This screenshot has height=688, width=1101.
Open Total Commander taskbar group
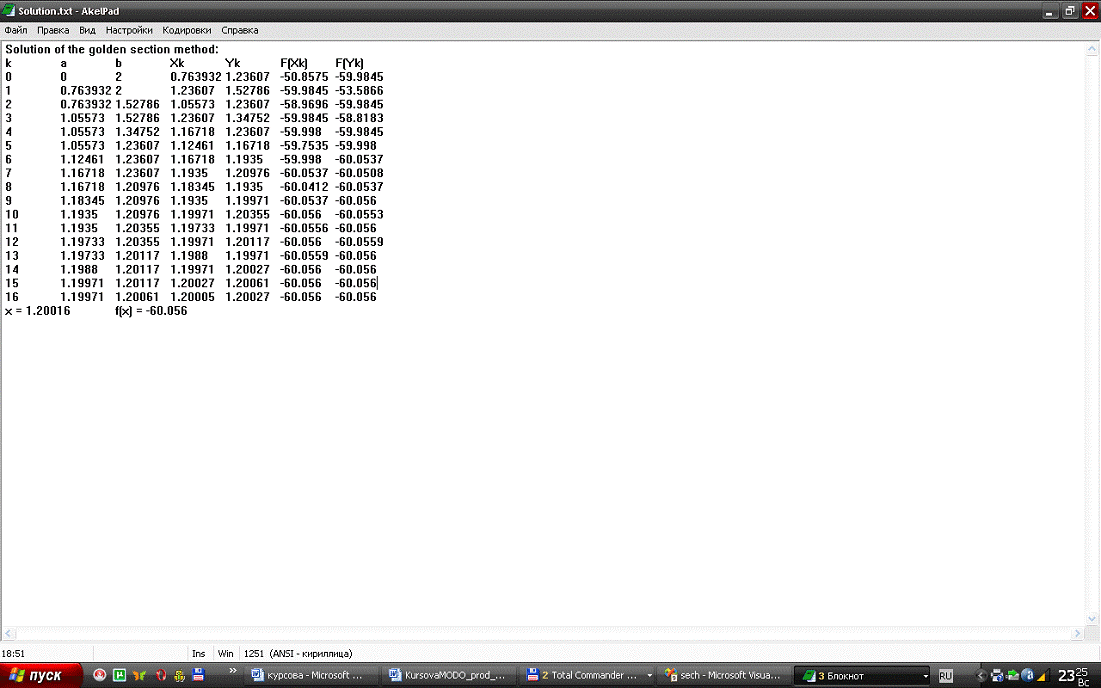583,675
